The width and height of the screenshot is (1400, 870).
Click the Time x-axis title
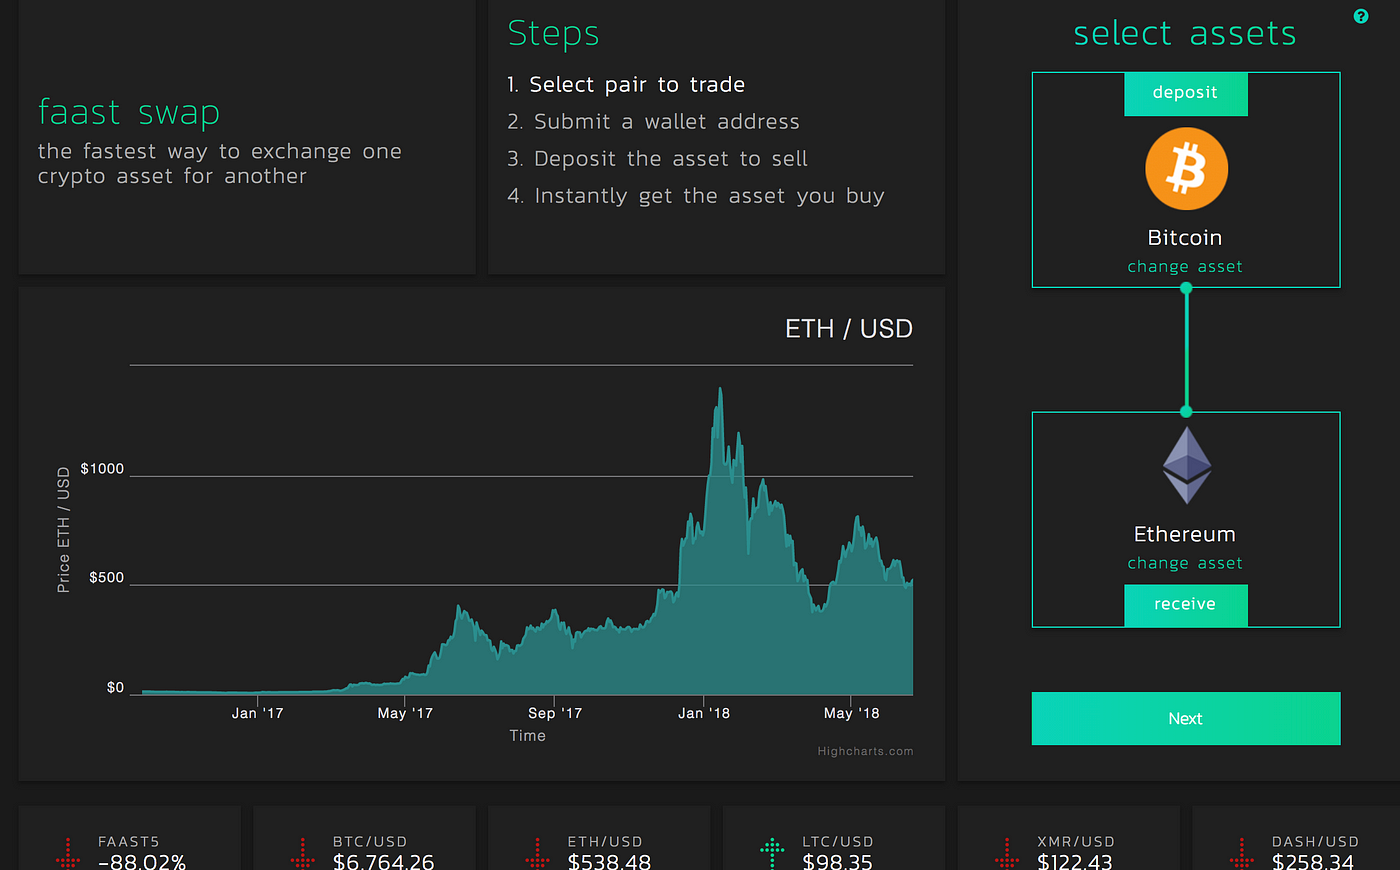(528, 736)
